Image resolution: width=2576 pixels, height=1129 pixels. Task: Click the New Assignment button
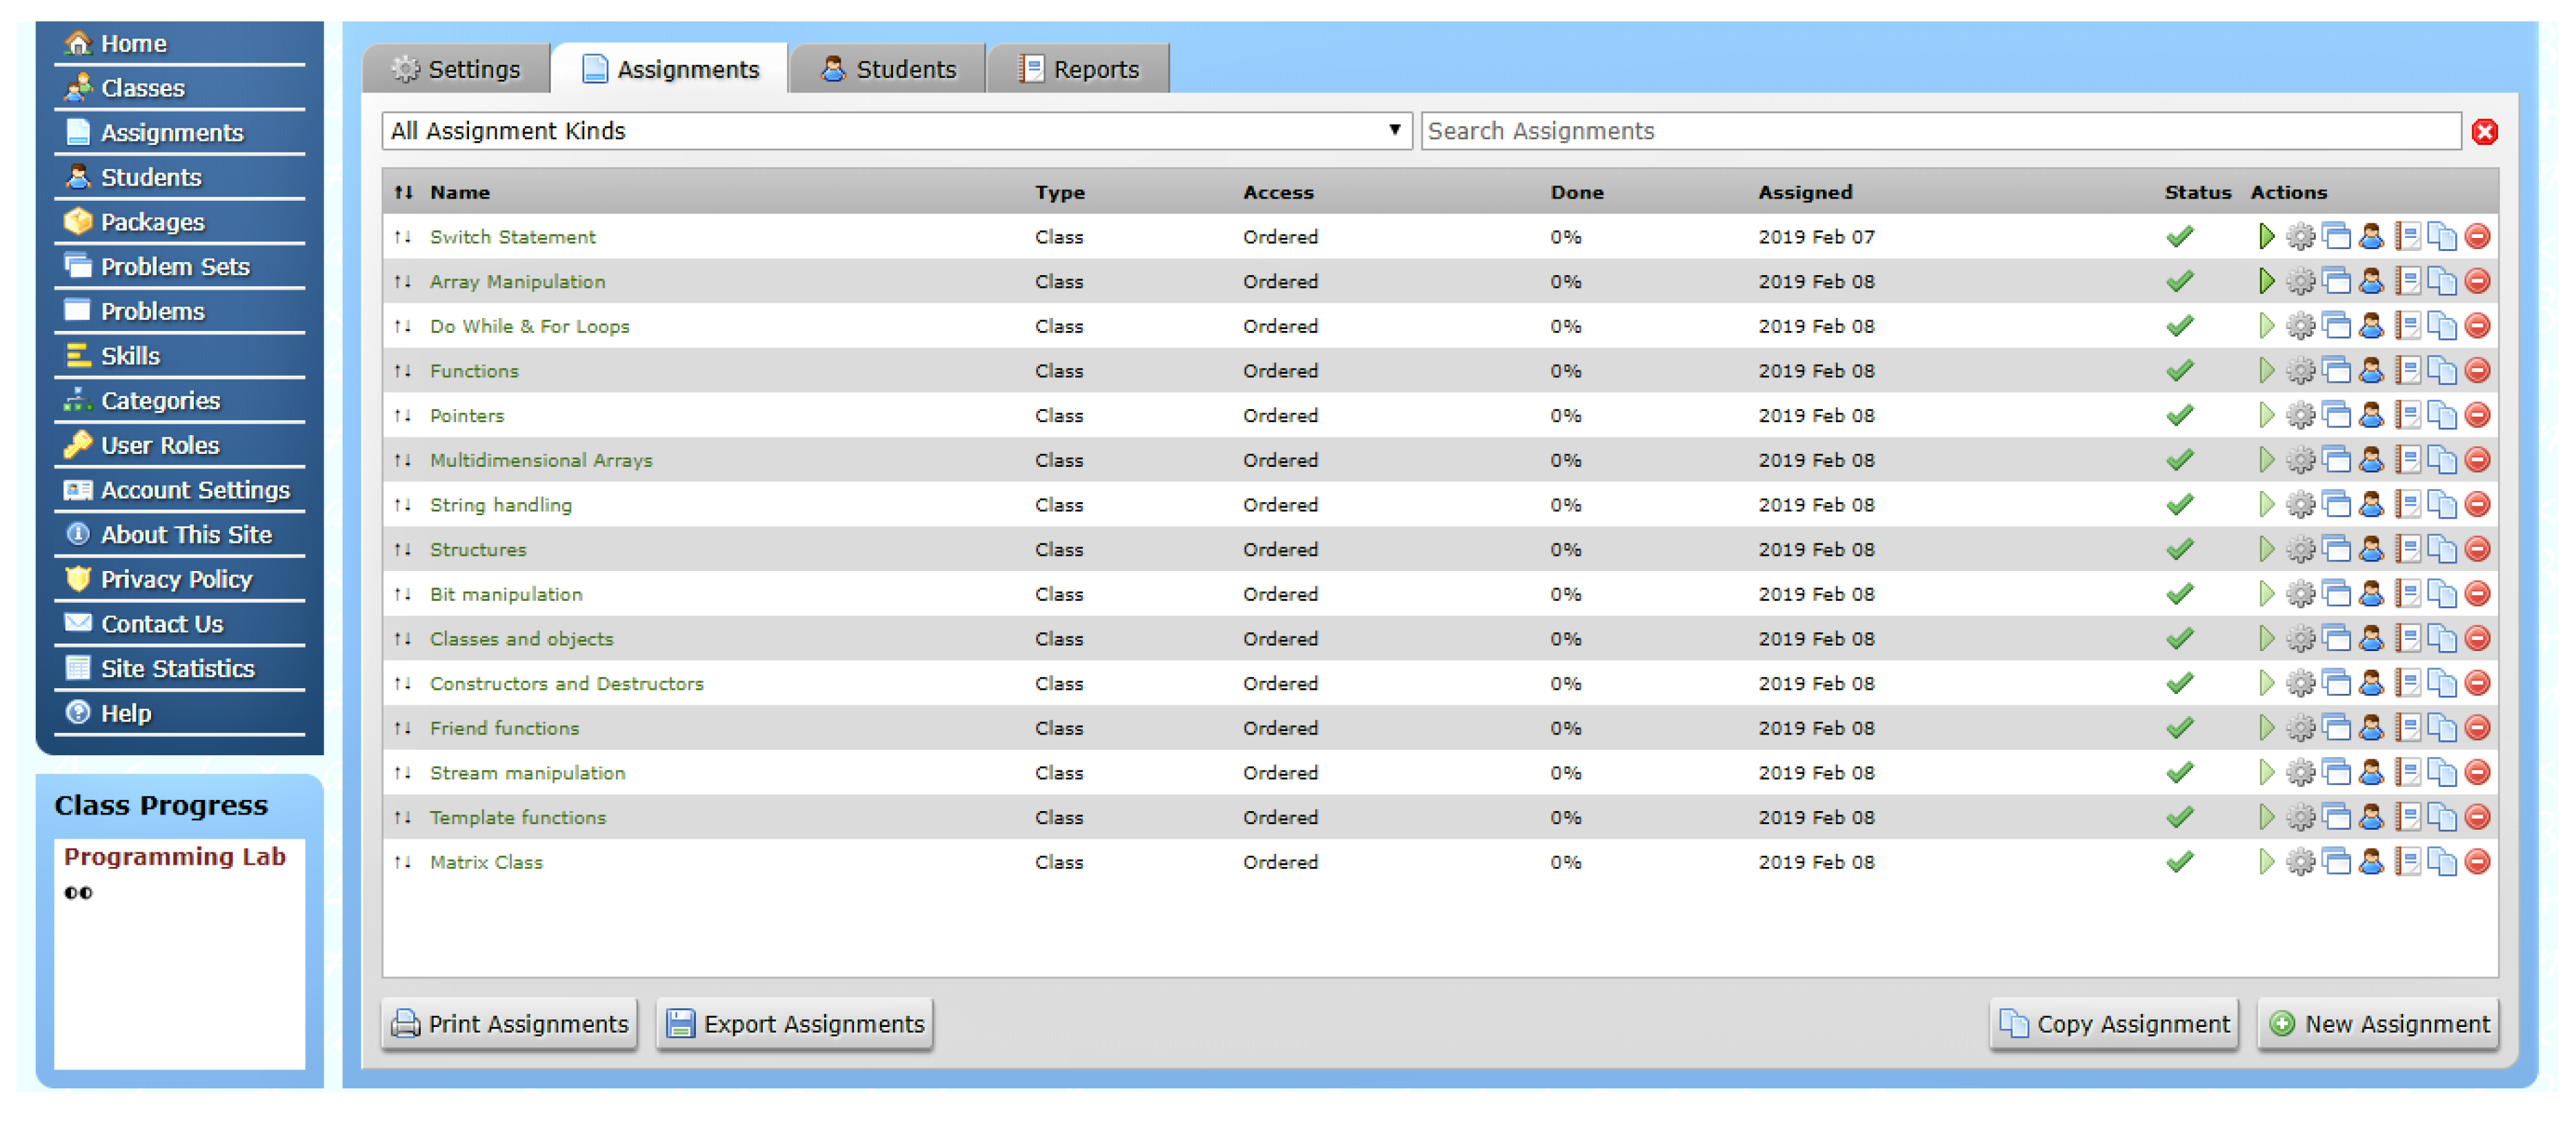coord(2377,1023)
